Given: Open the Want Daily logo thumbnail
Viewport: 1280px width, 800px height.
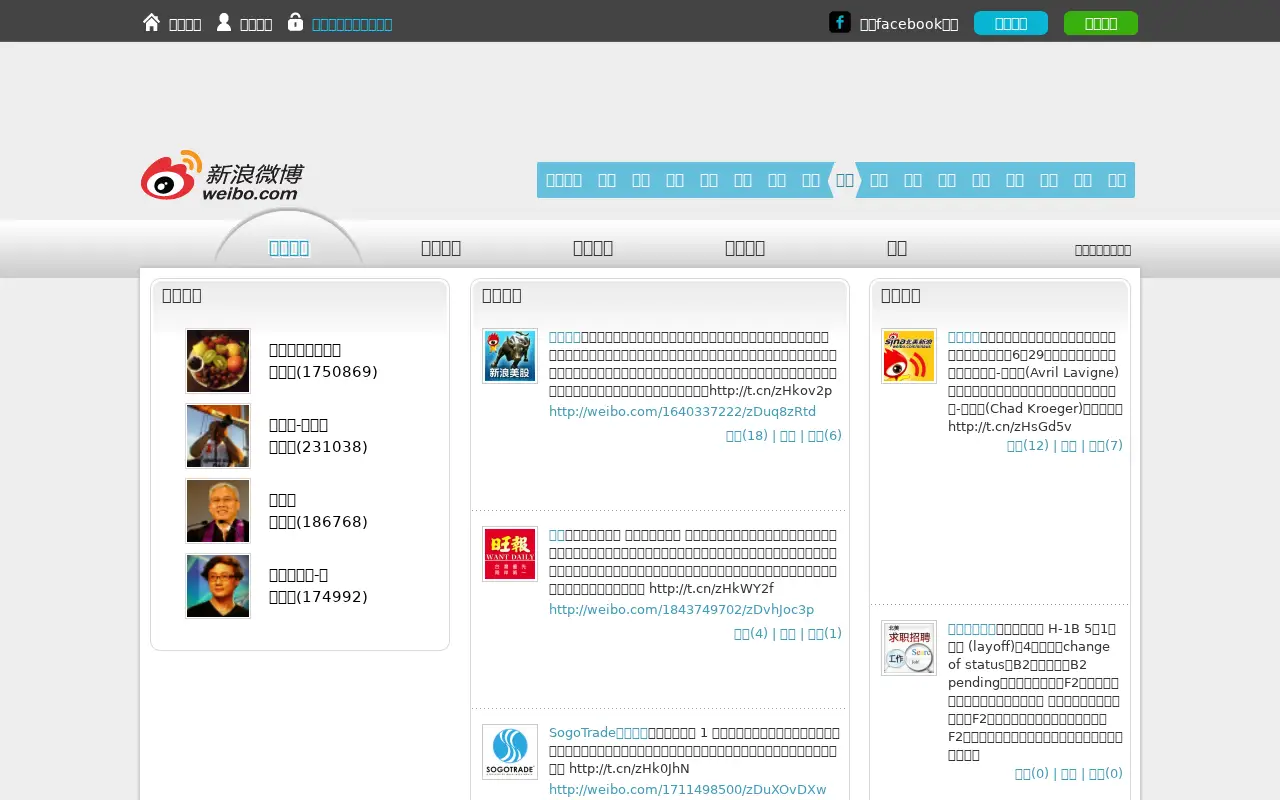Looking at the screenshot, I should pos(510,554).
